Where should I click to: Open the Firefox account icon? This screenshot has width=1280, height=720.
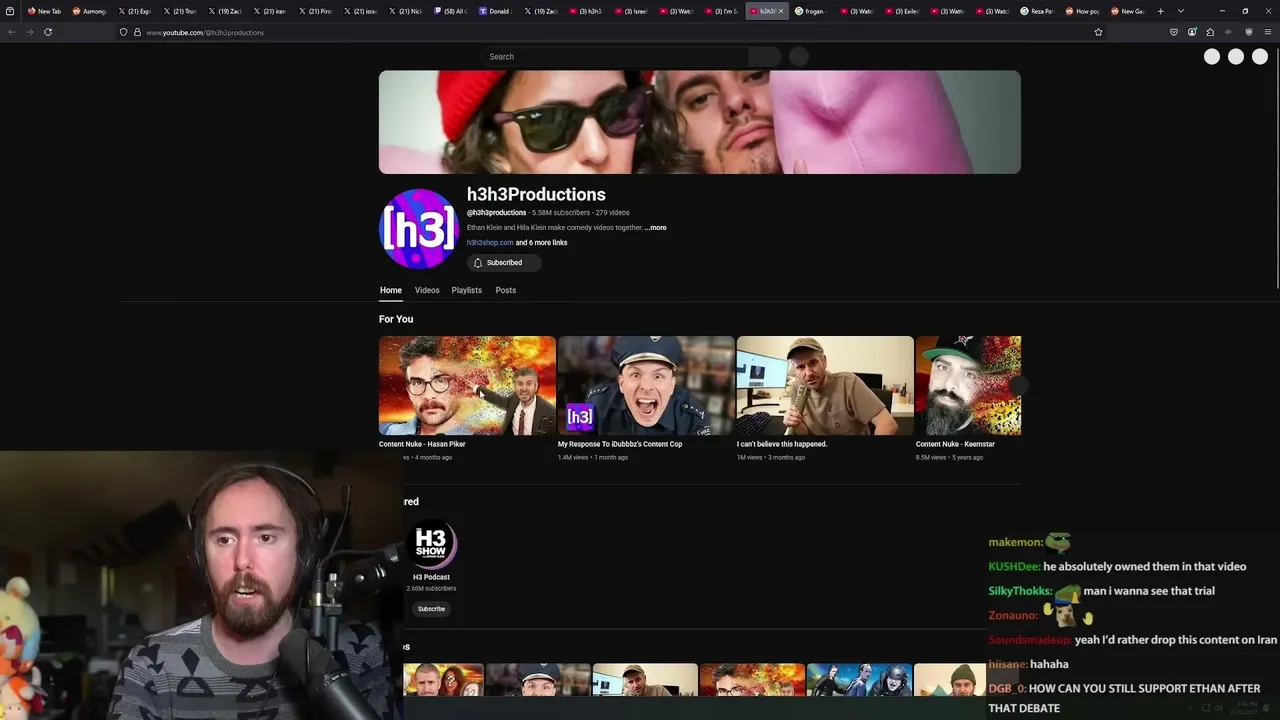coord(1192,32)
